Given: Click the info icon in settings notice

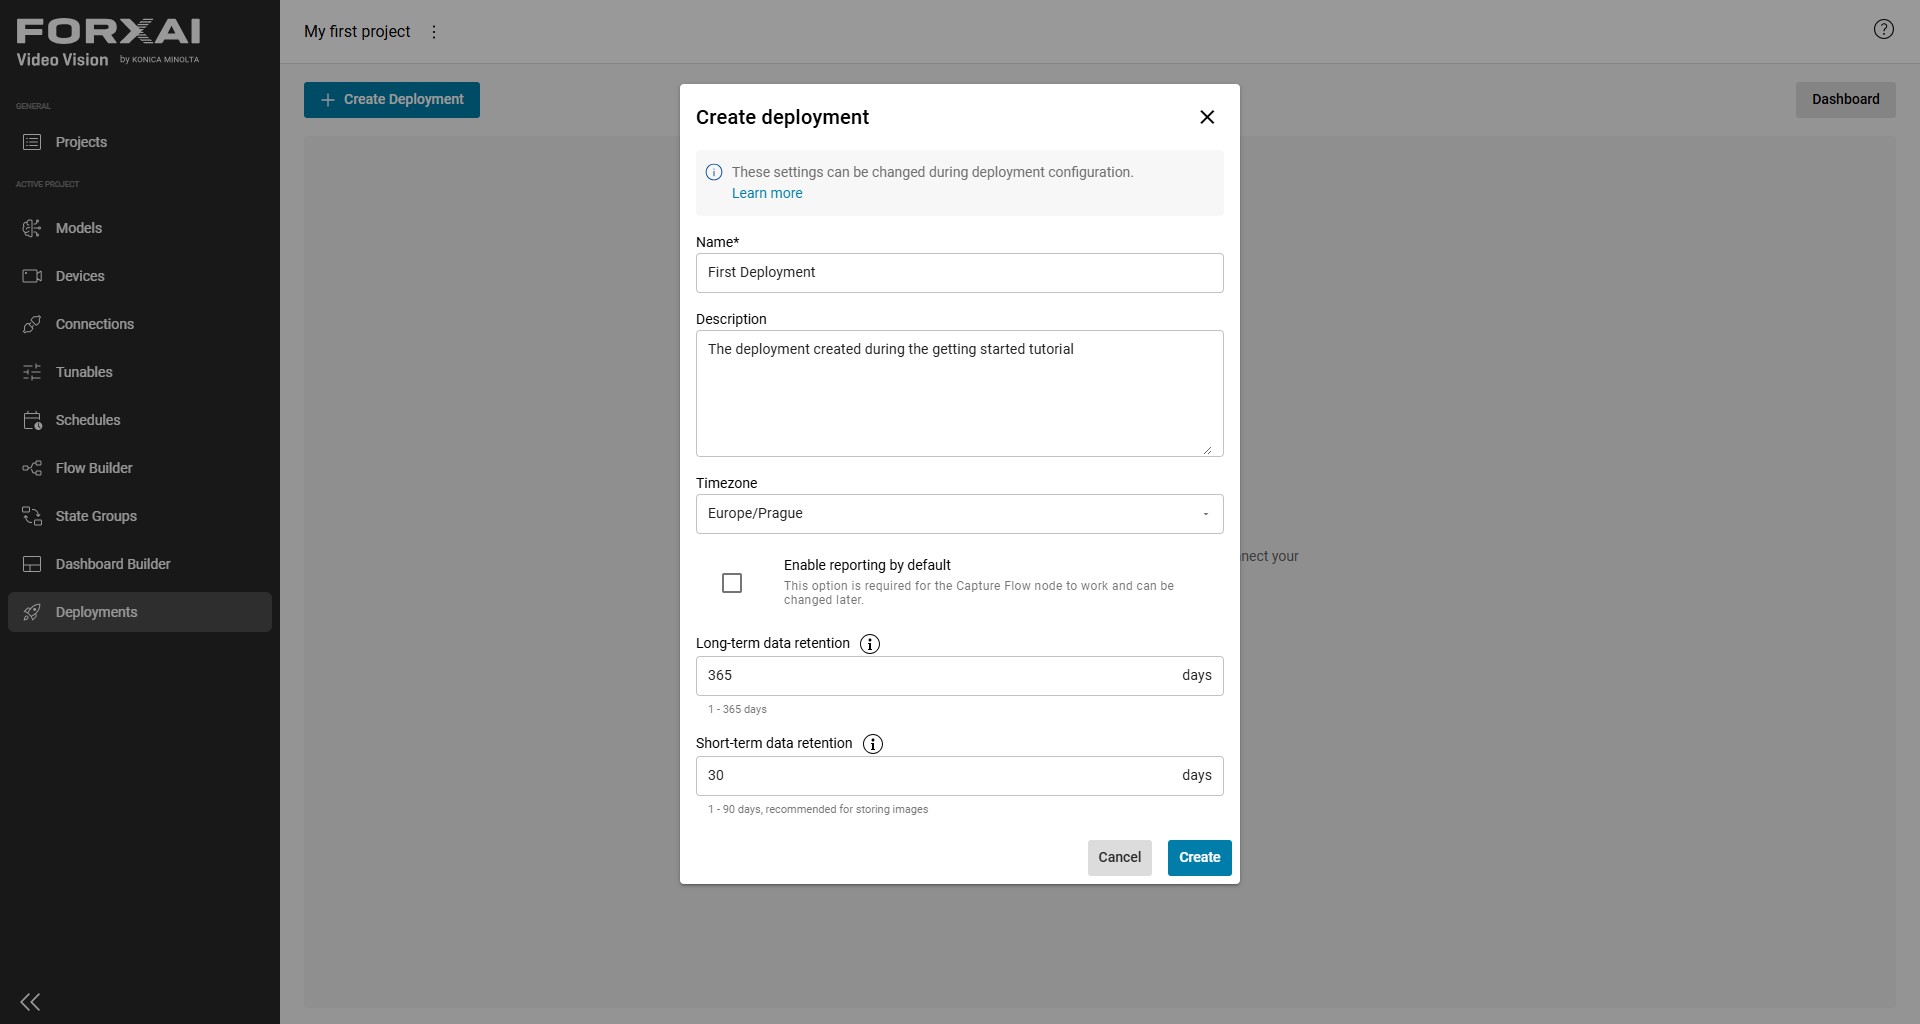Looking at the screenshot, I should (714, 172).
